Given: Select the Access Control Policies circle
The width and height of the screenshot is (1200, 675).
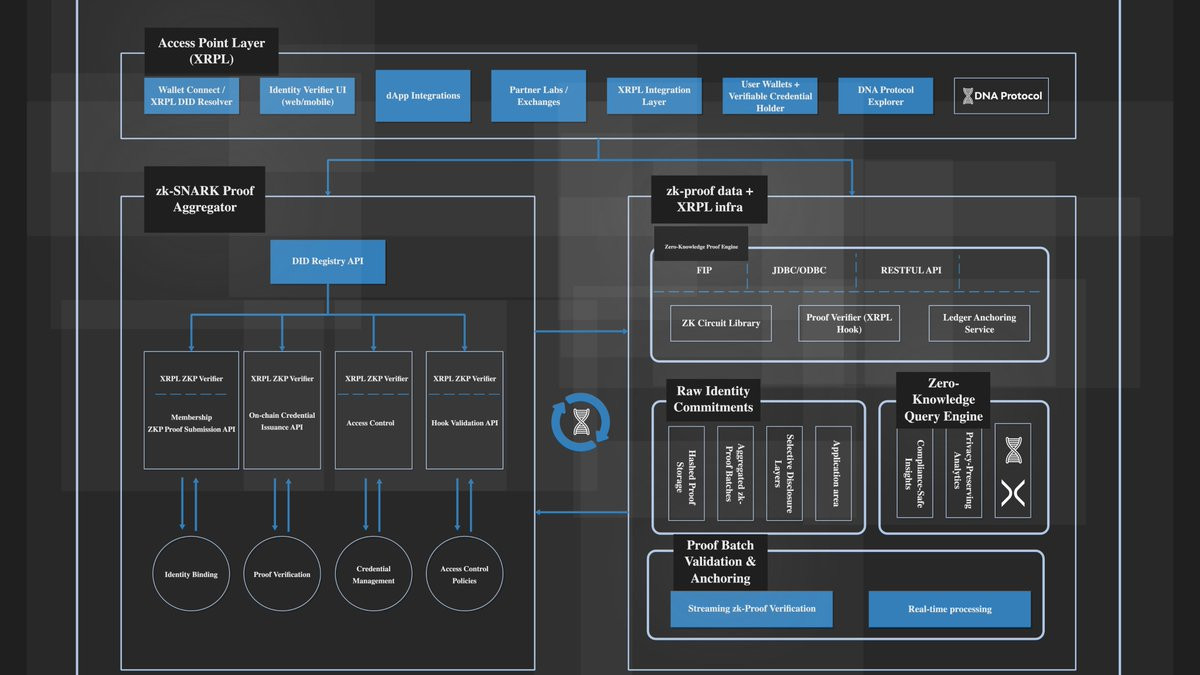Looking at the screenshot, I should [465, 574].
